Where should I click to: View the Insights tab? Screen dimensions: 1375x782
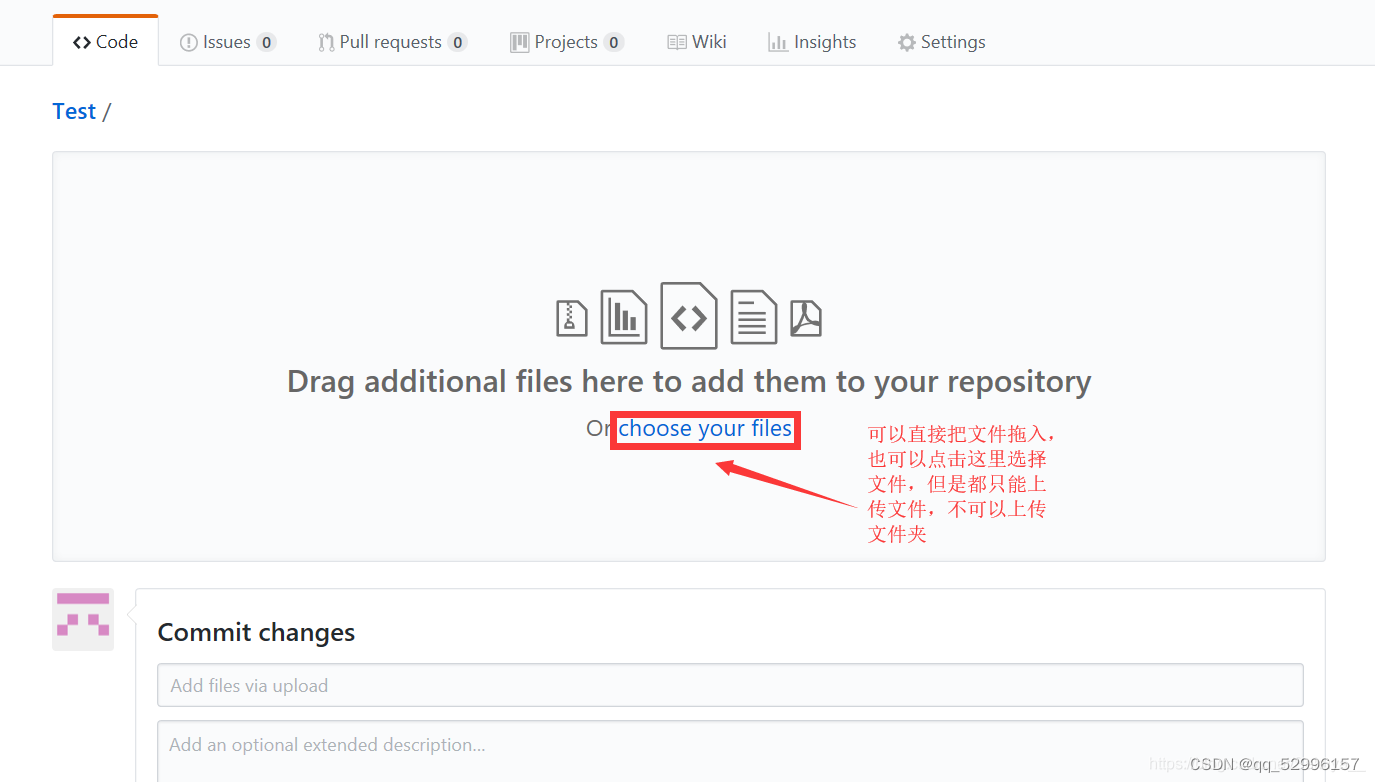812,42
